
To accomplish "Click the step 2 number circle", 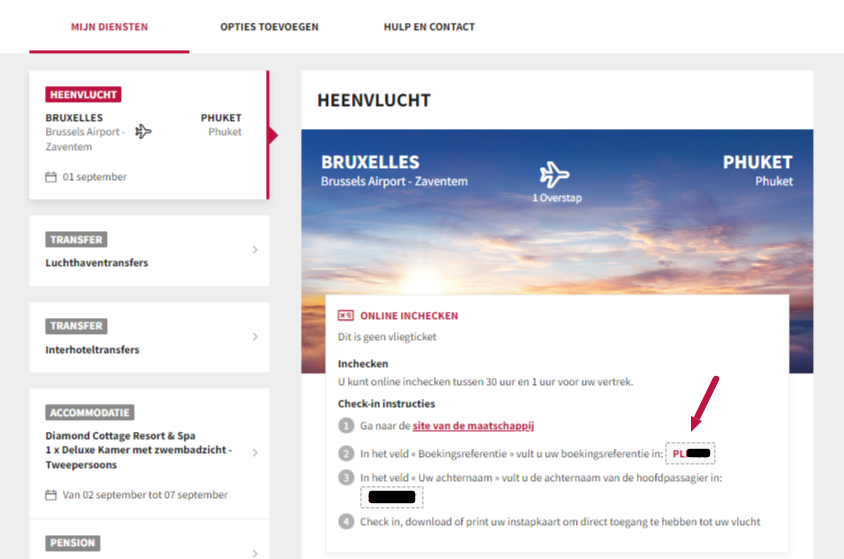I will point(346,453).
